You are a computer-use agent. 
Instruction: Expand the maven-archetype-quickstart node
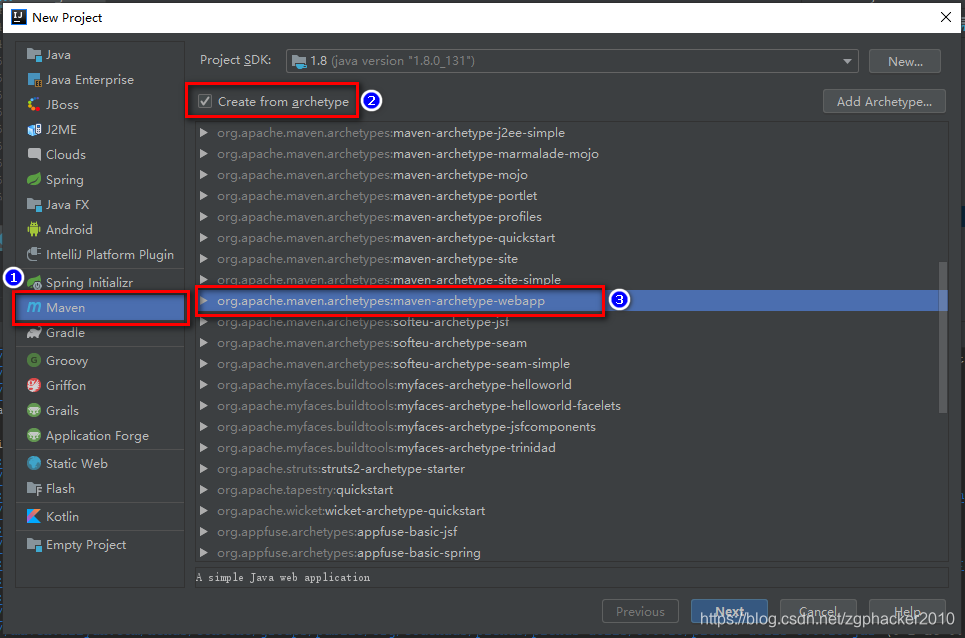coord(204,237)
